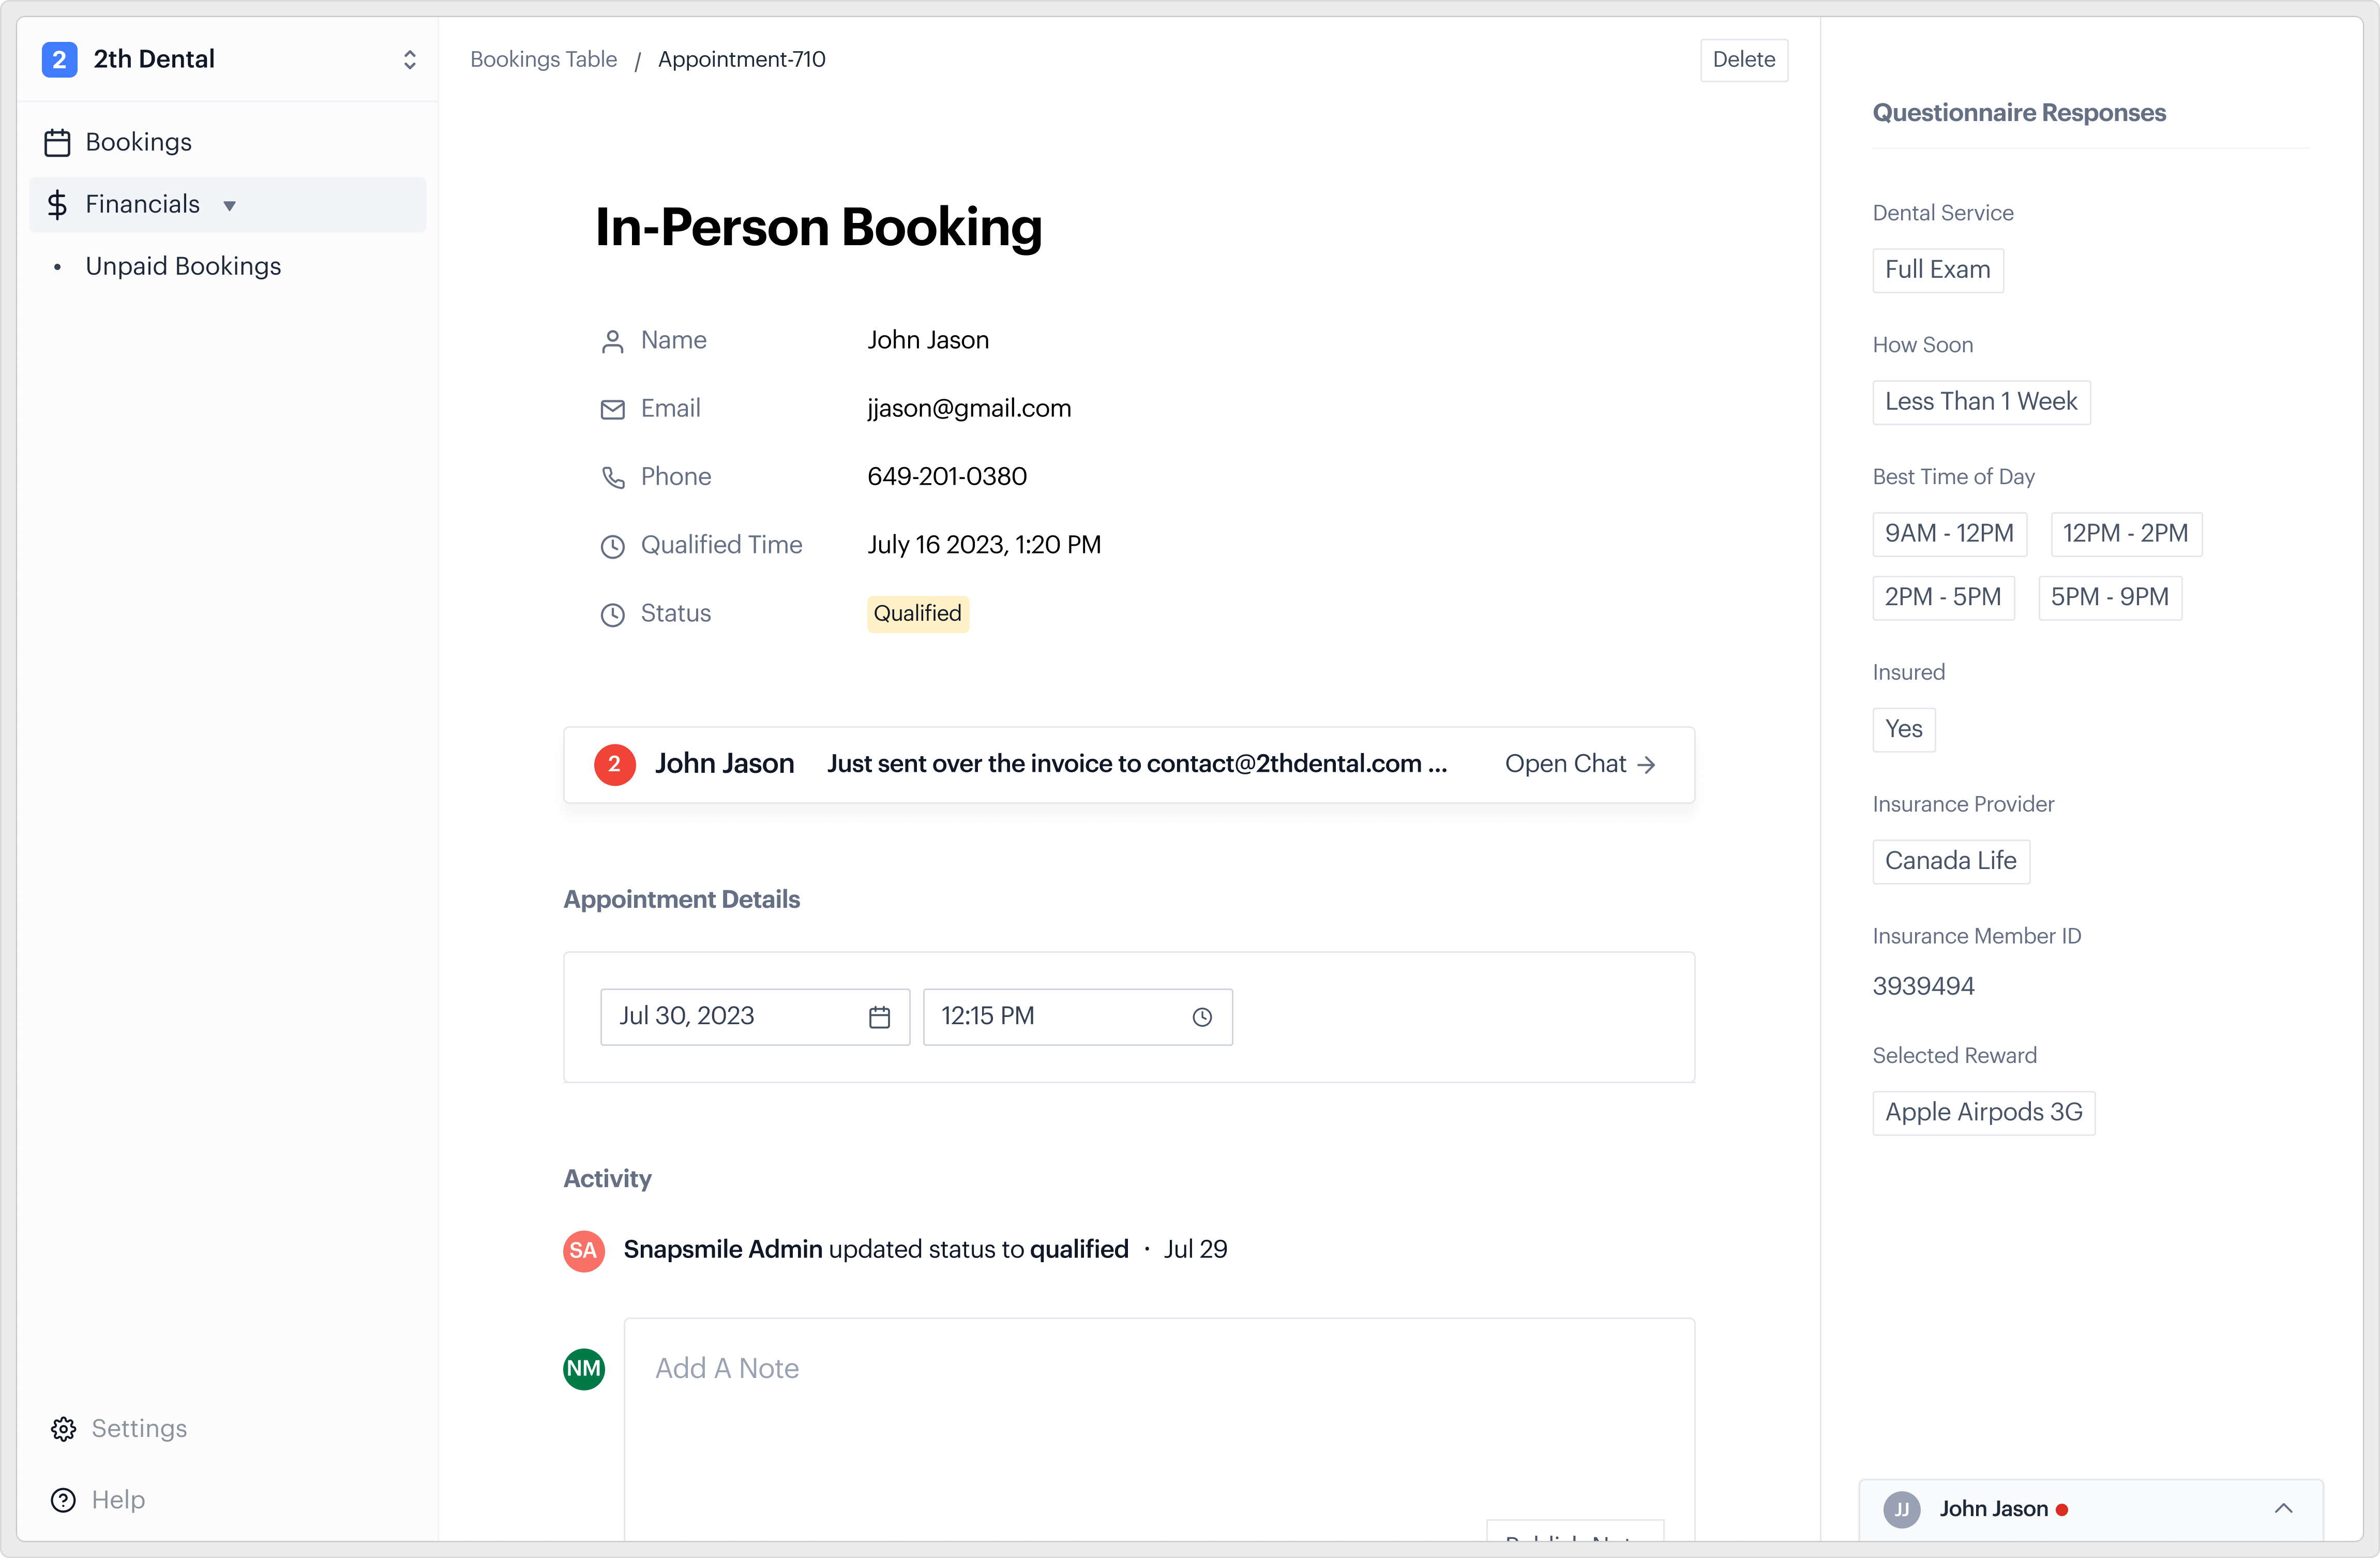Click the phone icon beside Phone

(612, 478)
